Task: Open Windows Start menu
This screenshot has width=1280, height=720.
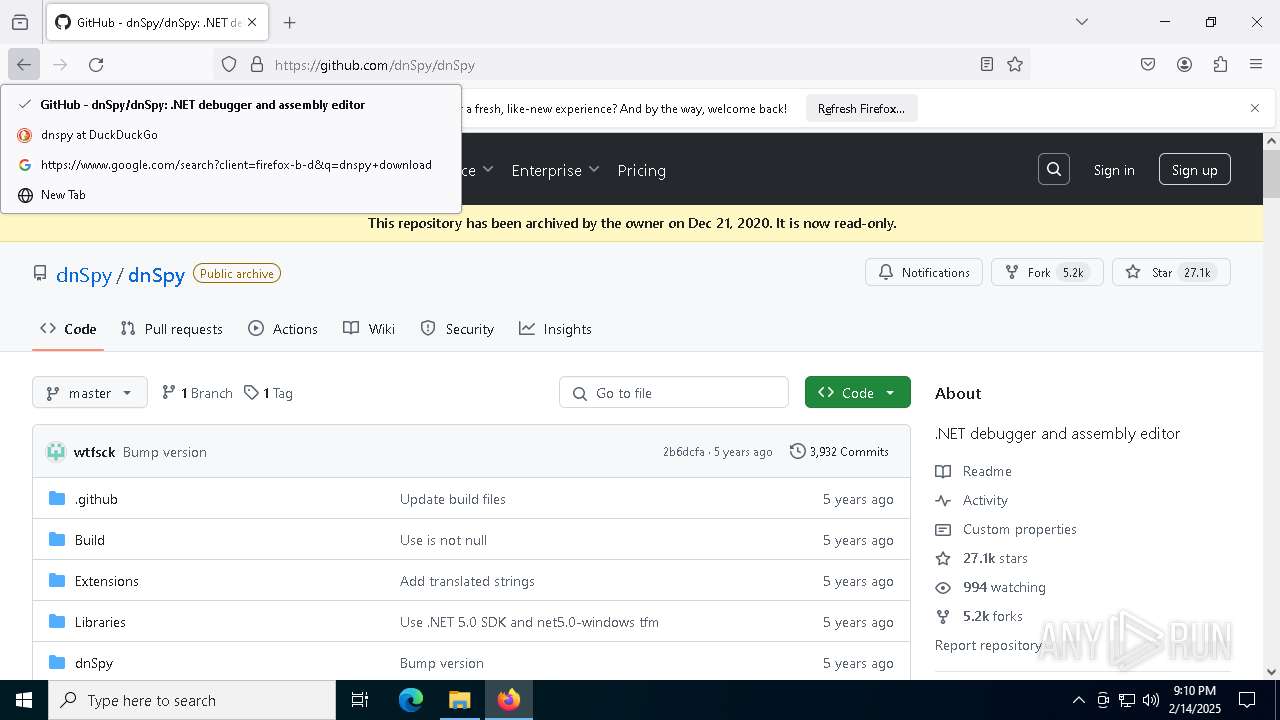Action: click(x=24, y=700)
